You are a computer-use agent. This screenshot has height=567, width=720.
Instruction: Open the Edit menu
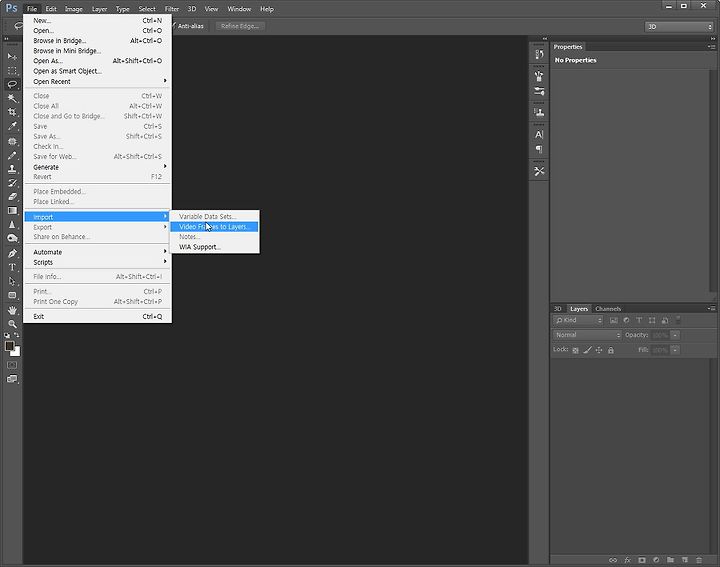(x=51, y=9)
